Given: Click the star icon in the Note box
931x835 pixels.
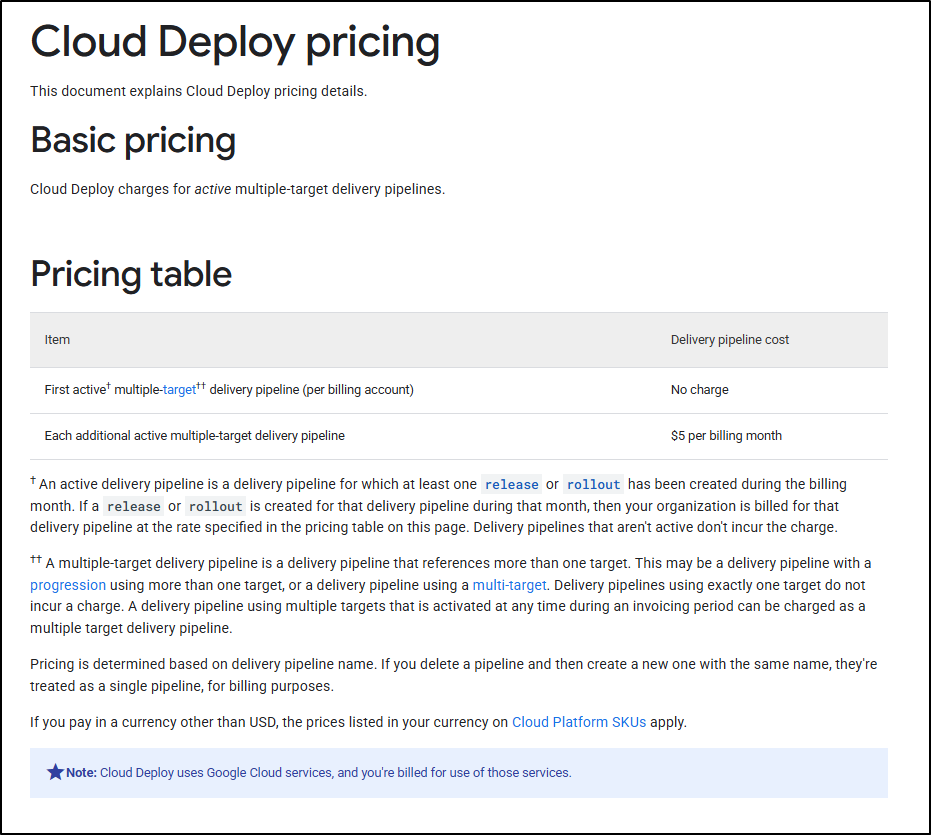Looking at the screenshot, I should pyautogui.click(x=55, y=772).
